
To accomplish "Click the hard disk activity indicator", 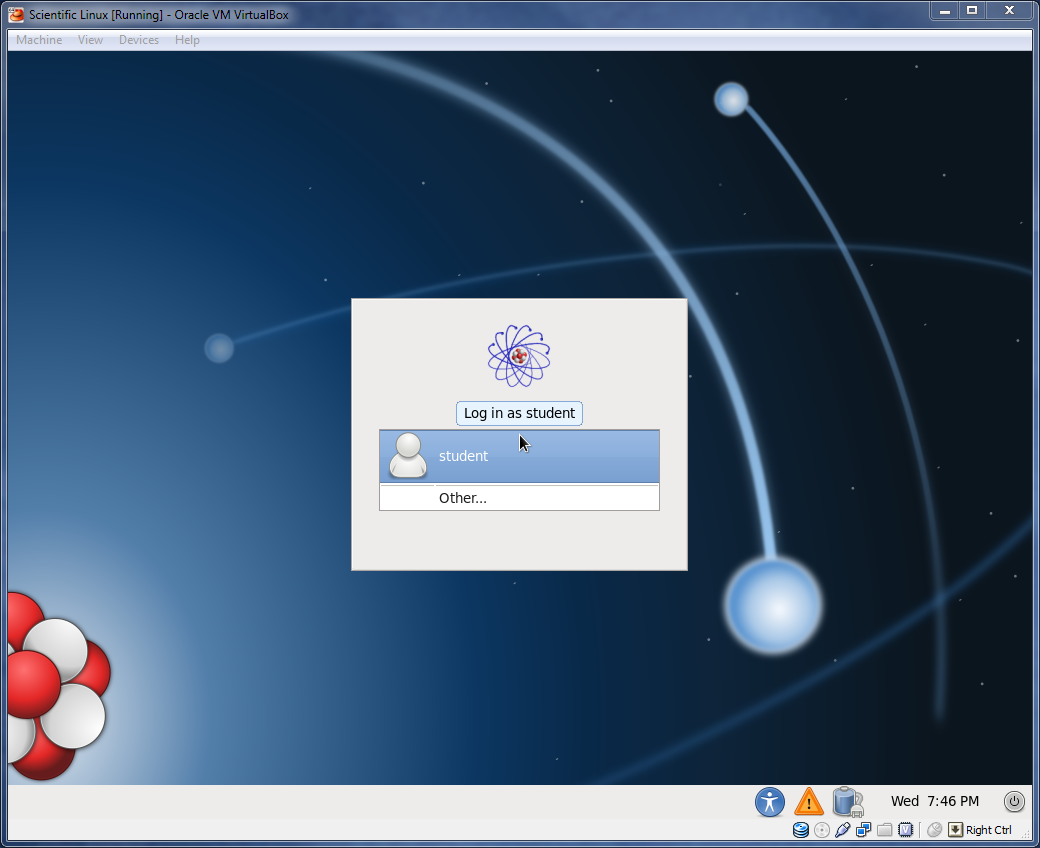I will (x=801, y=830).
